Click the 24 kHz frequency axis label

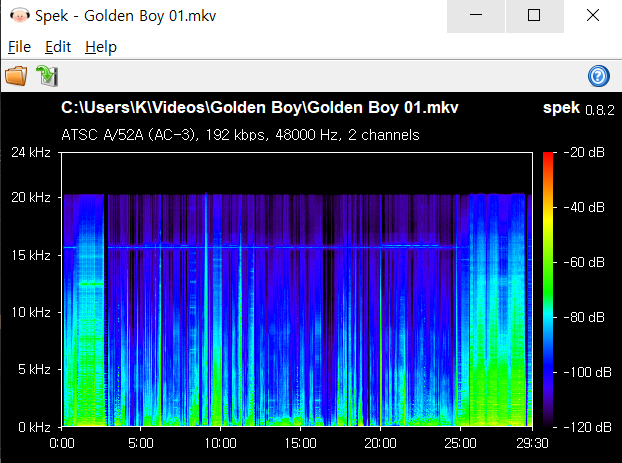[x=31, y=152]
